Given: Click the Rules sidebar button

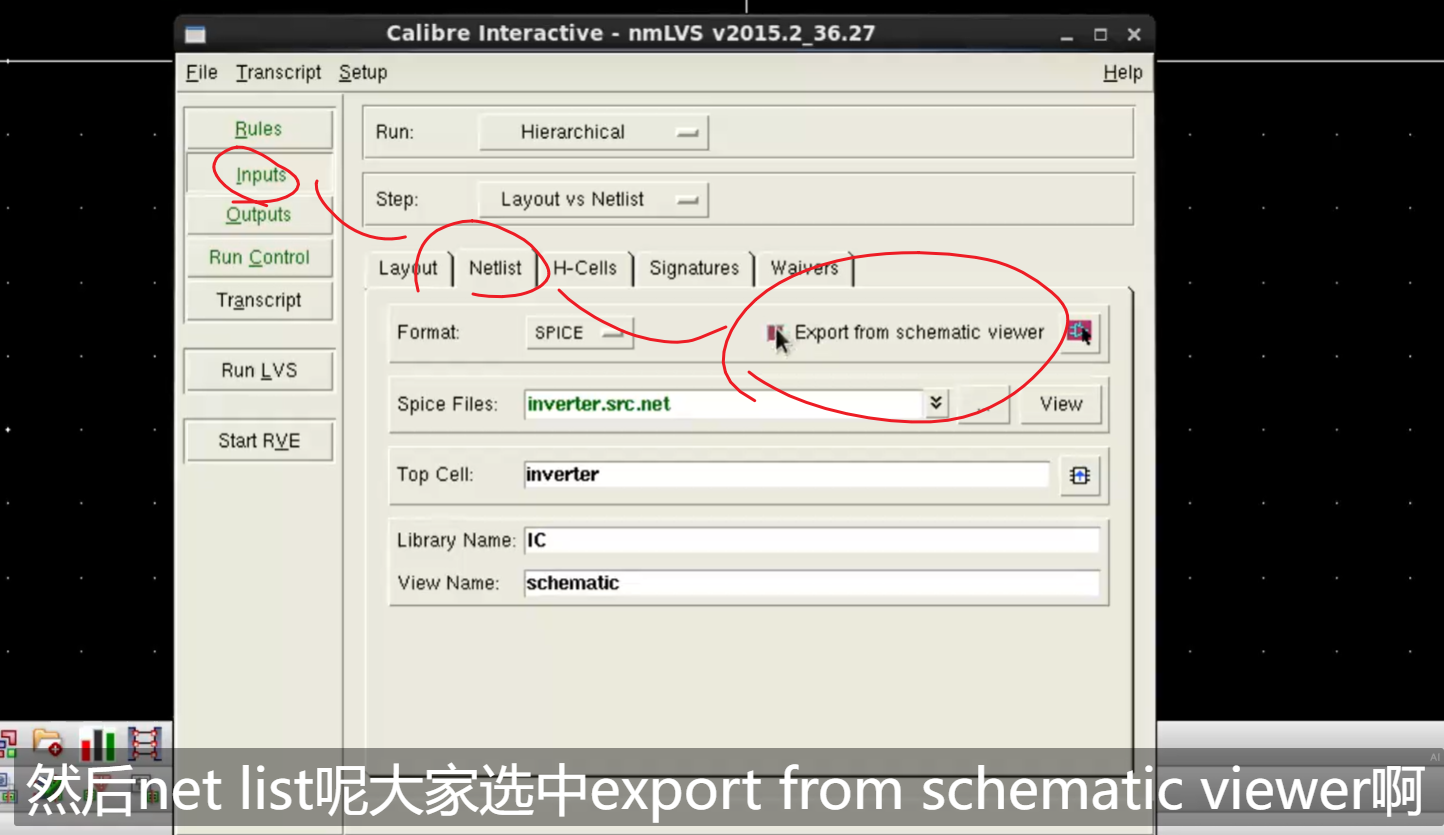Looking at the screenshot, I should 259,129.
